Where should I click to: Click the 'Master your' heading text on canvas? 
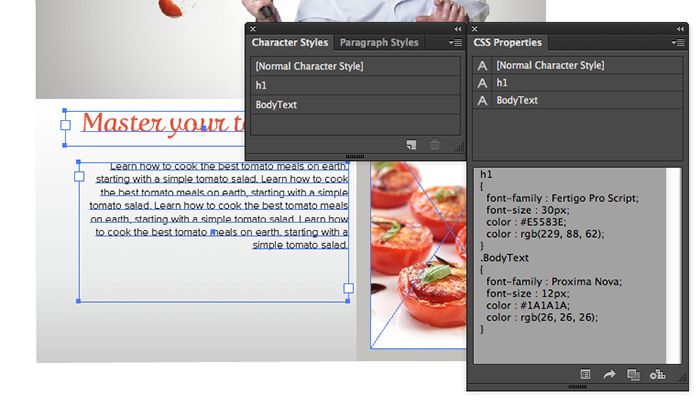point(155,123)
